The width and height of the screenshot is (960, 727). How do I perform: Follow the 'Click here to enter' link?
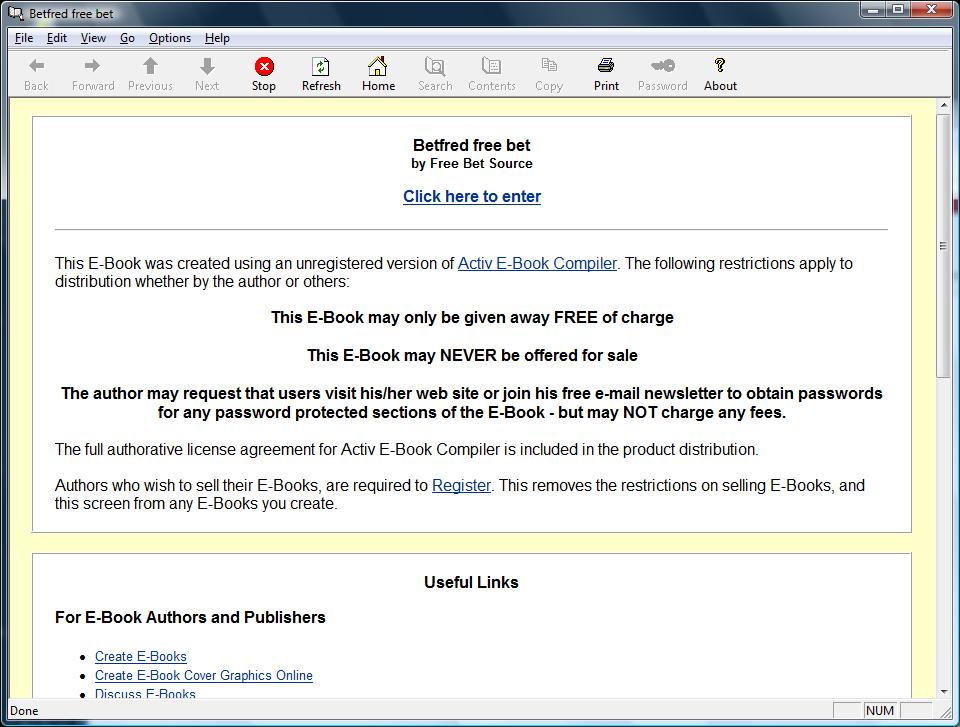pos(471,197)
